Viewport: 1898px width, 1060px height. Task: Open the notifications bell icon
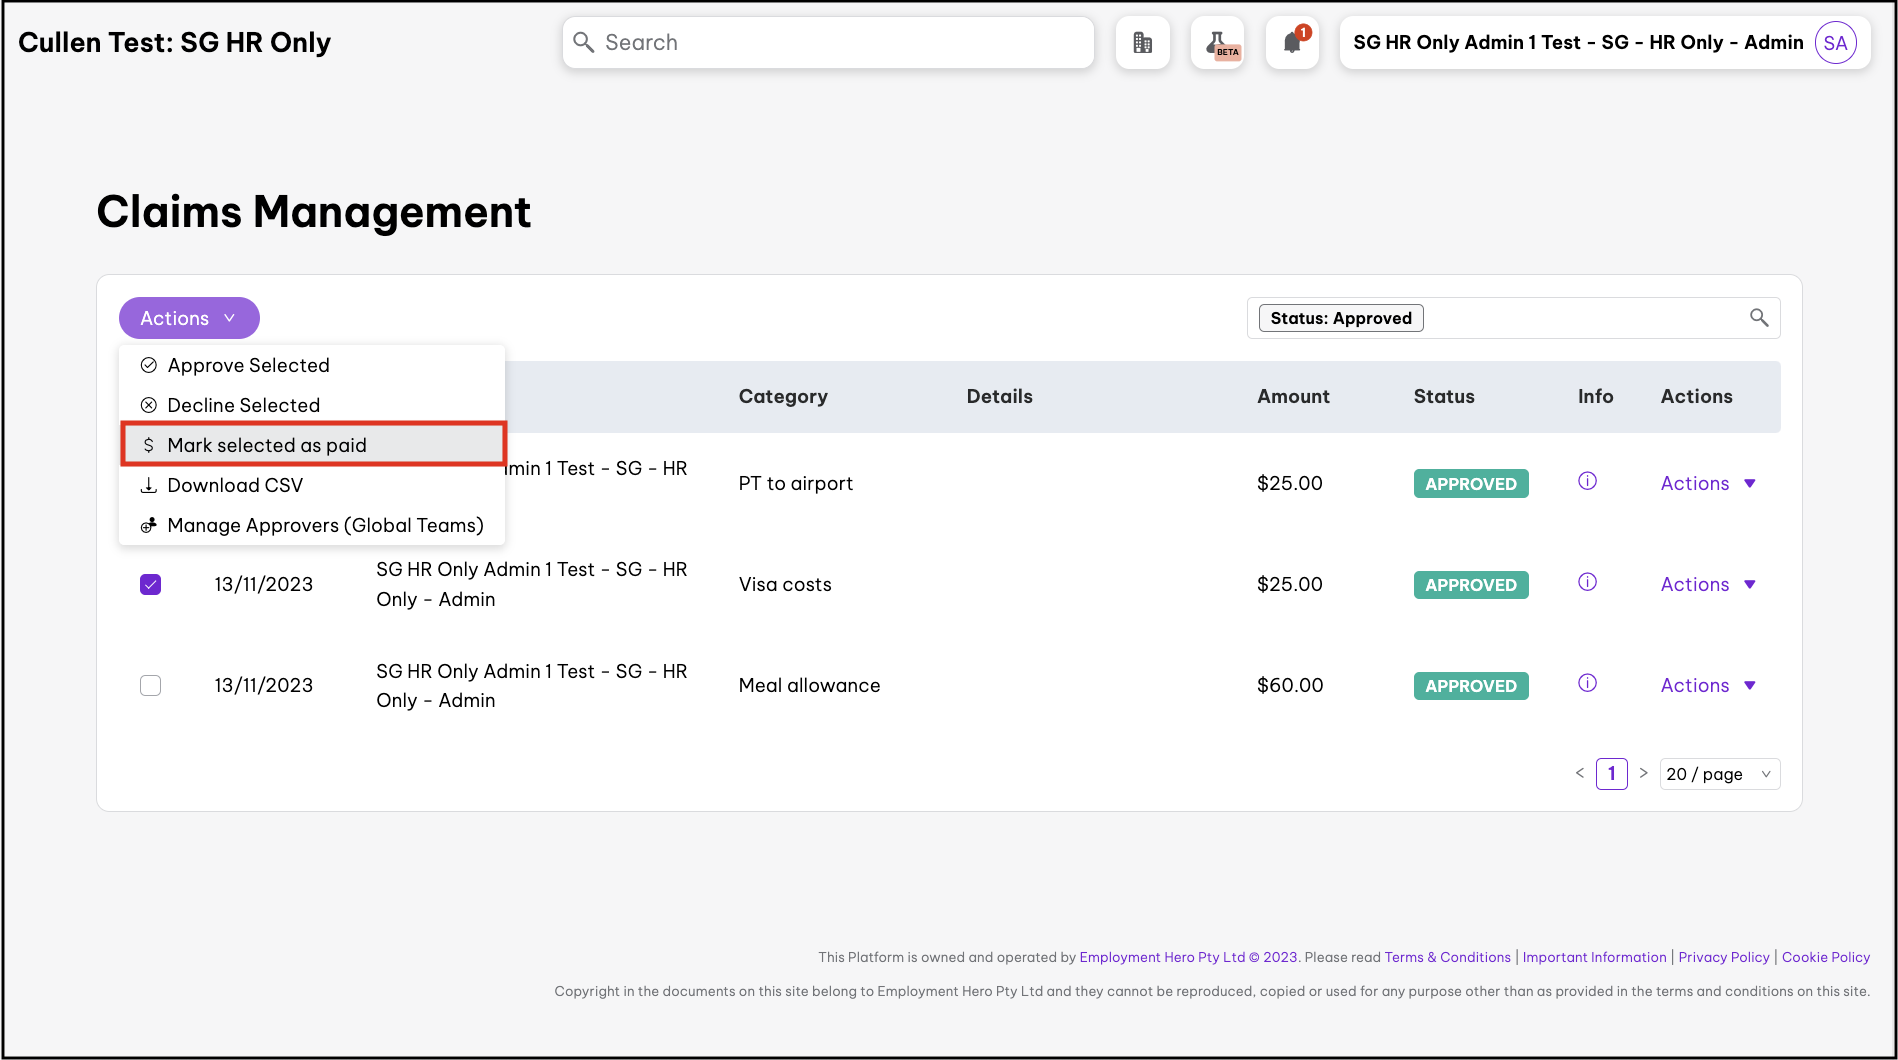point(1292,43)
